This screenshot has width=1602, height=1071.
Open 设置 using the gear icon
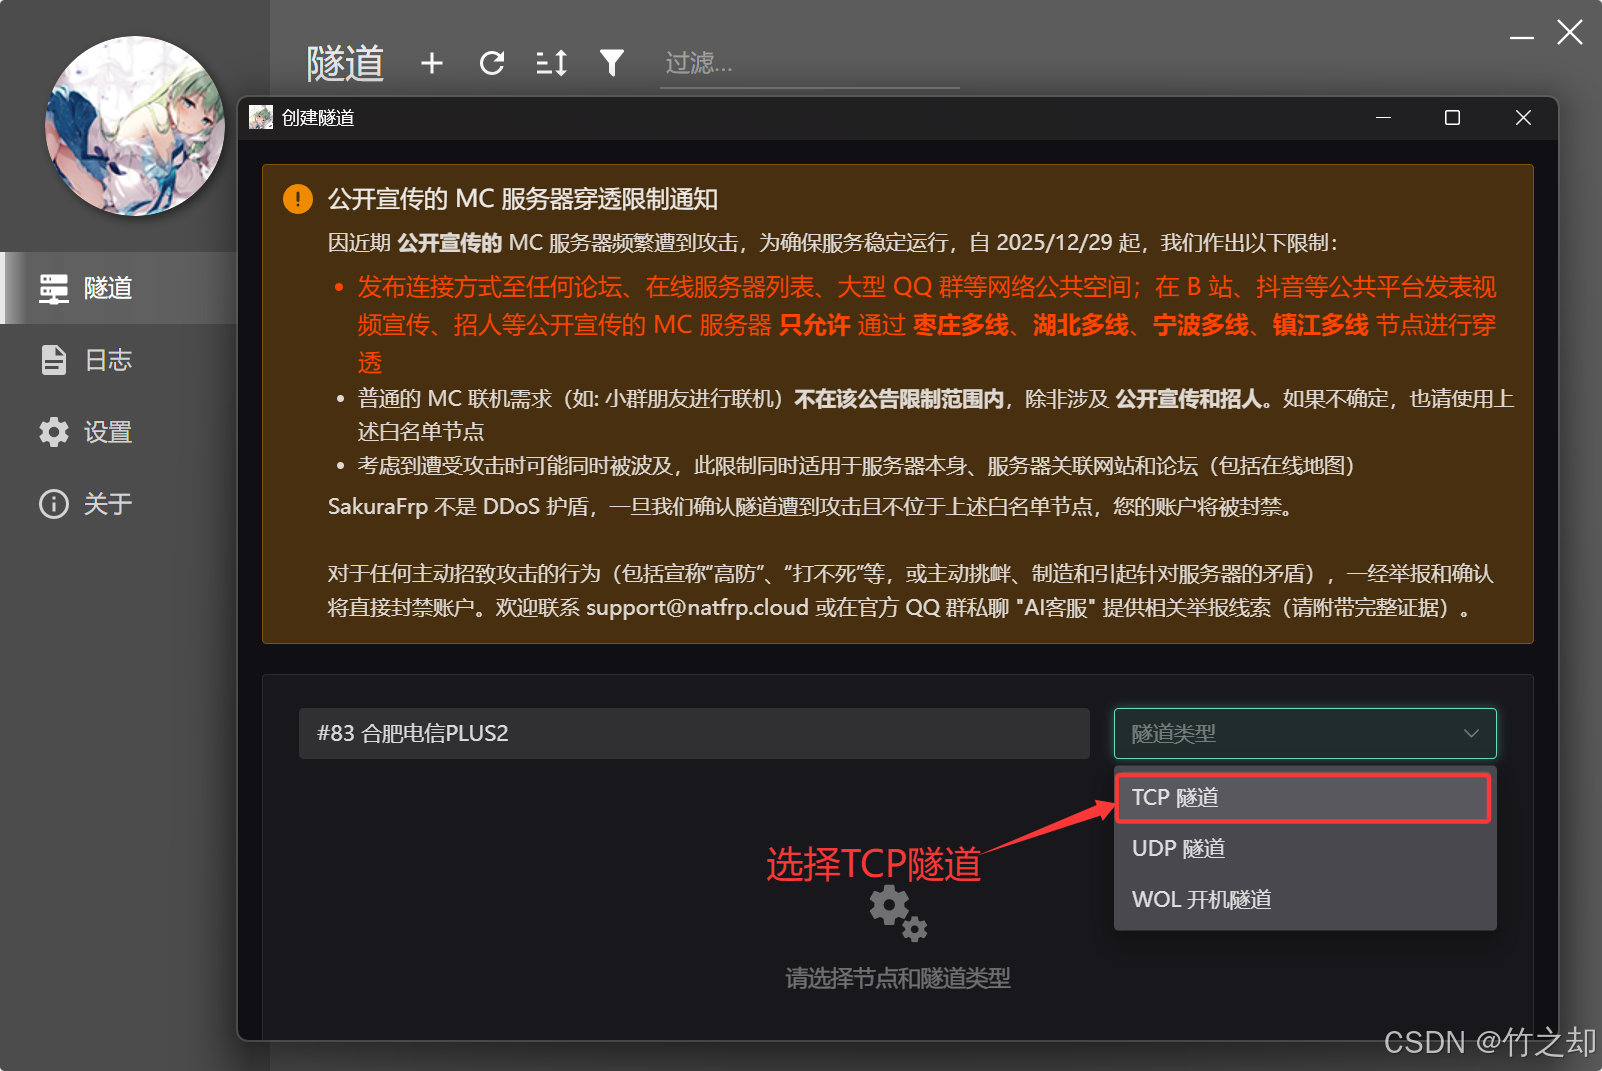(53, 432)
